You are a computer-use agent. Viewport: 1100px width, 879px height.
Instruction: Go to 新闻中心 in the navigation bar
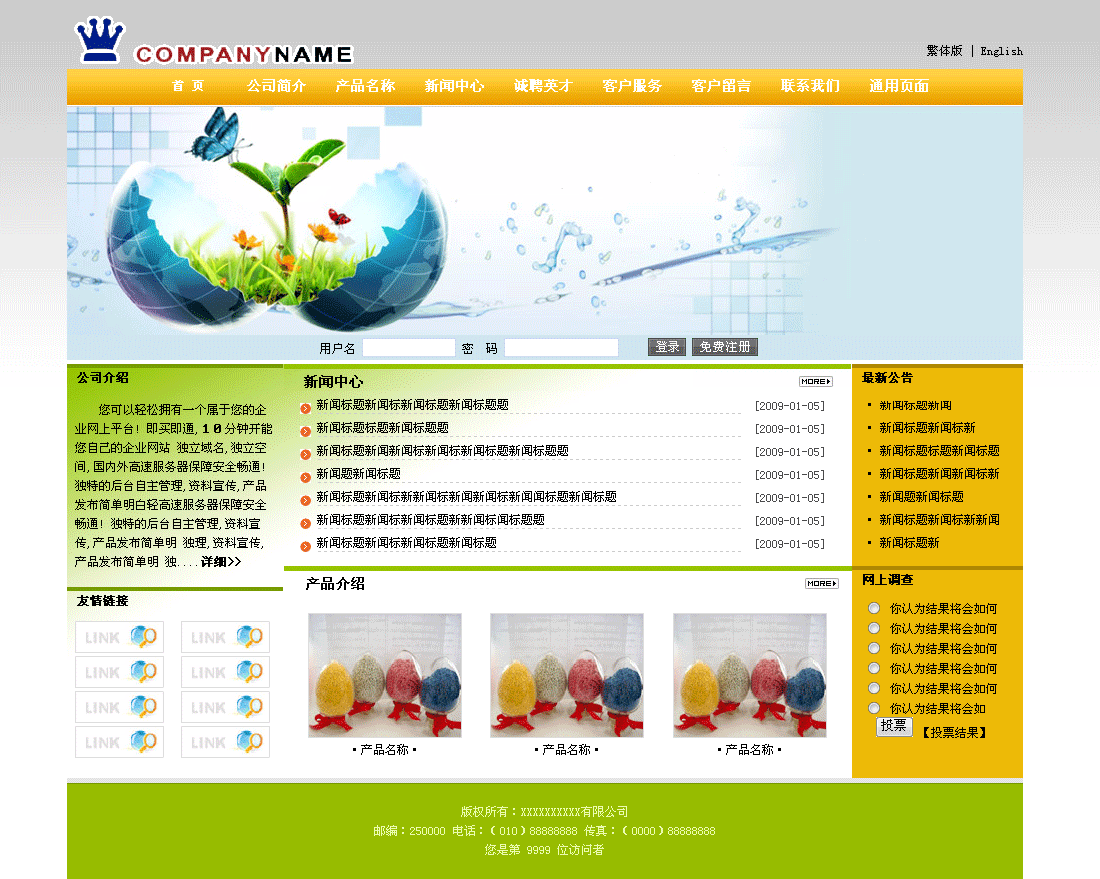coord(454,86)
